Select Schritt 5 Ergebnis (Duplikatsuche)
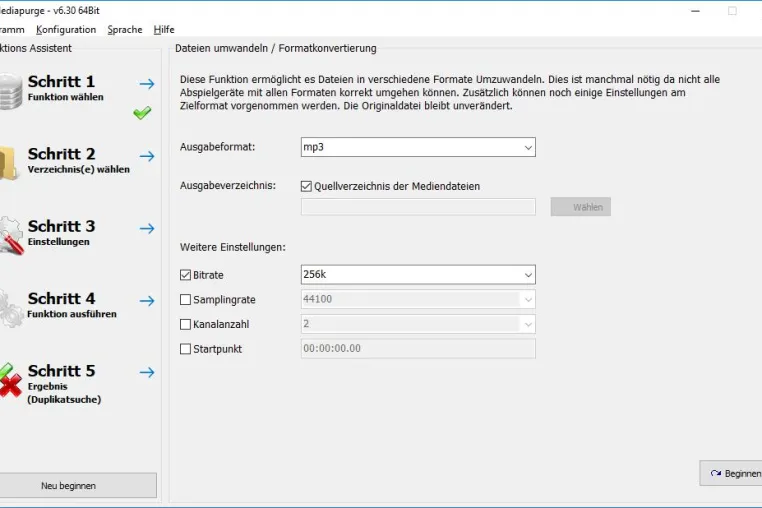The width and height of the screenshot is (762, 508). (x=64, y=384)
